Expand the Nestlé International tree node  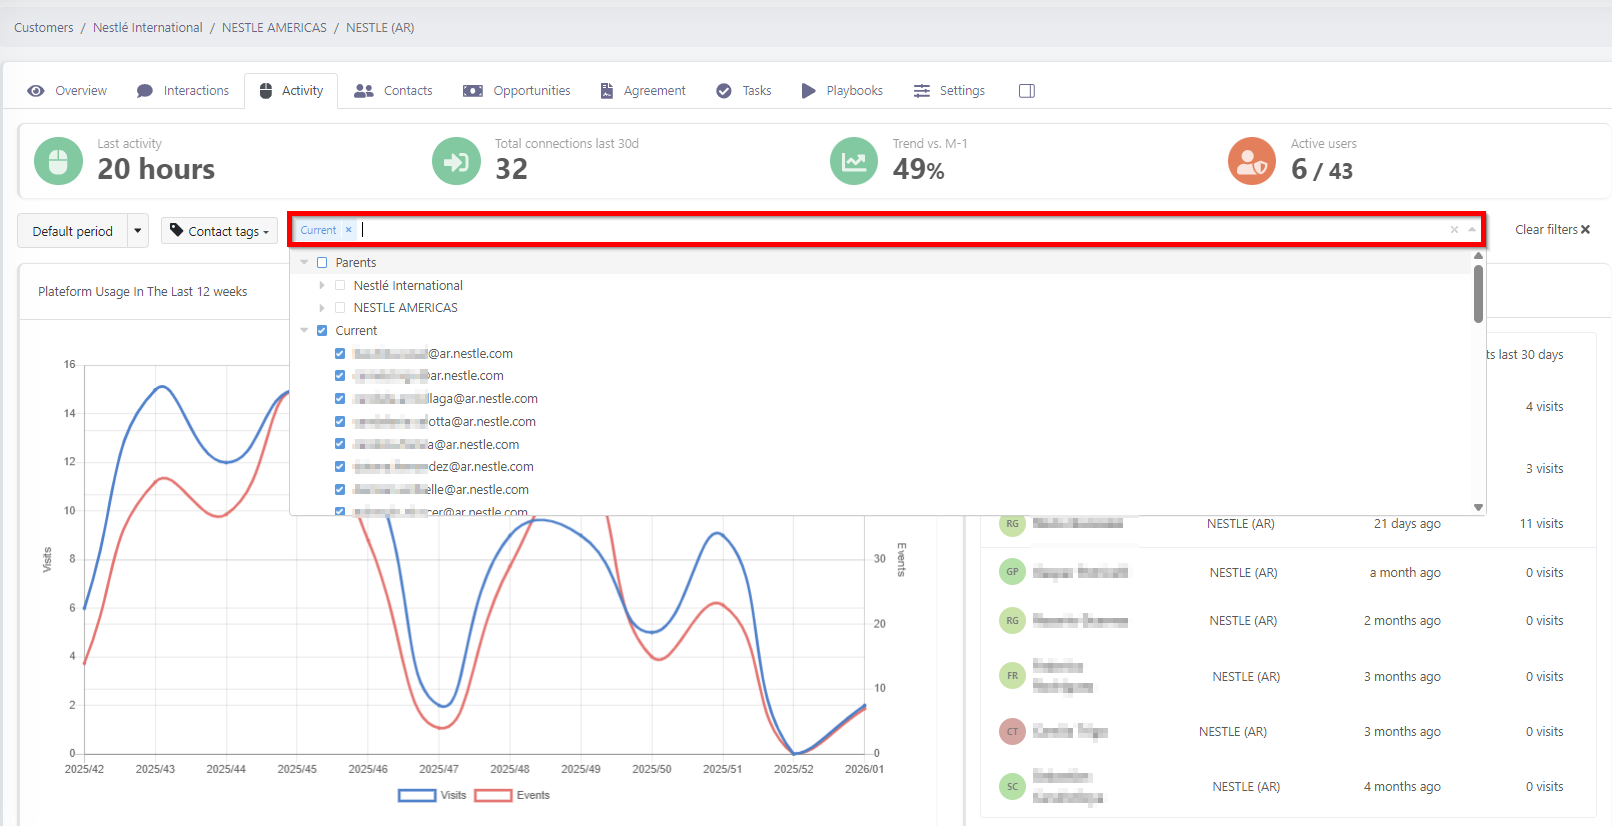(x=322, y=286)
